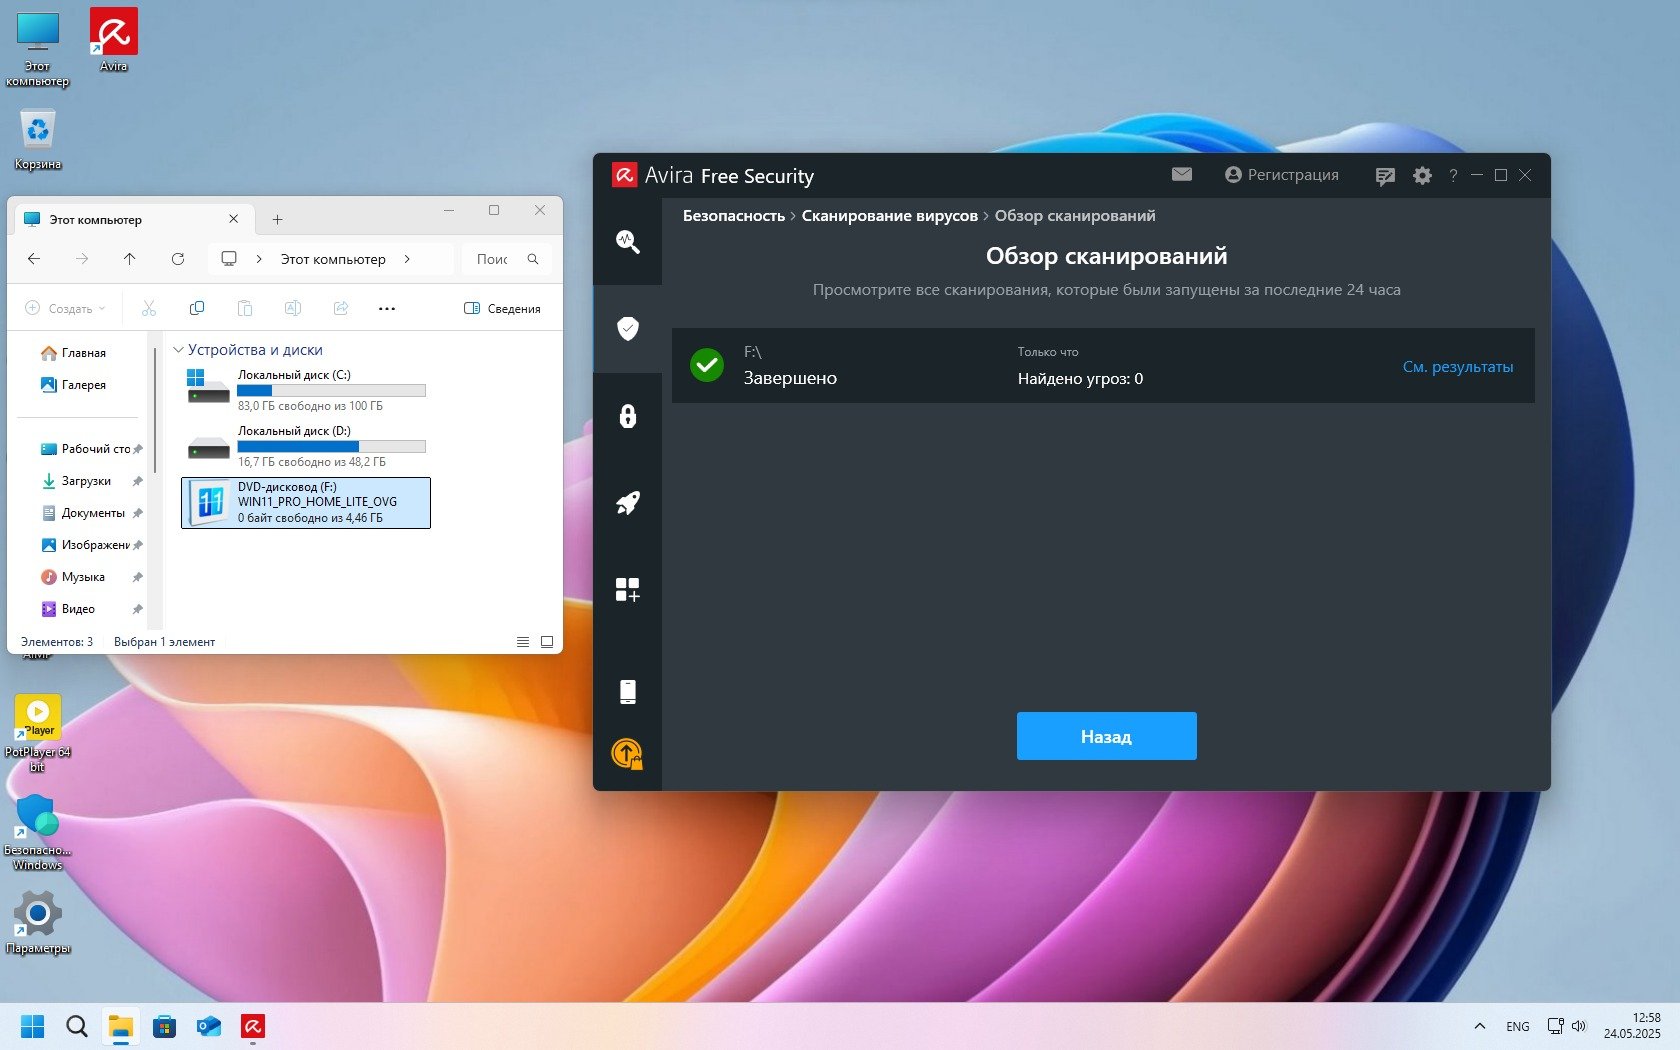Open the three-dots more menu in Explorer
This screenshot has width=1680, height=1050.
point(387,308)
